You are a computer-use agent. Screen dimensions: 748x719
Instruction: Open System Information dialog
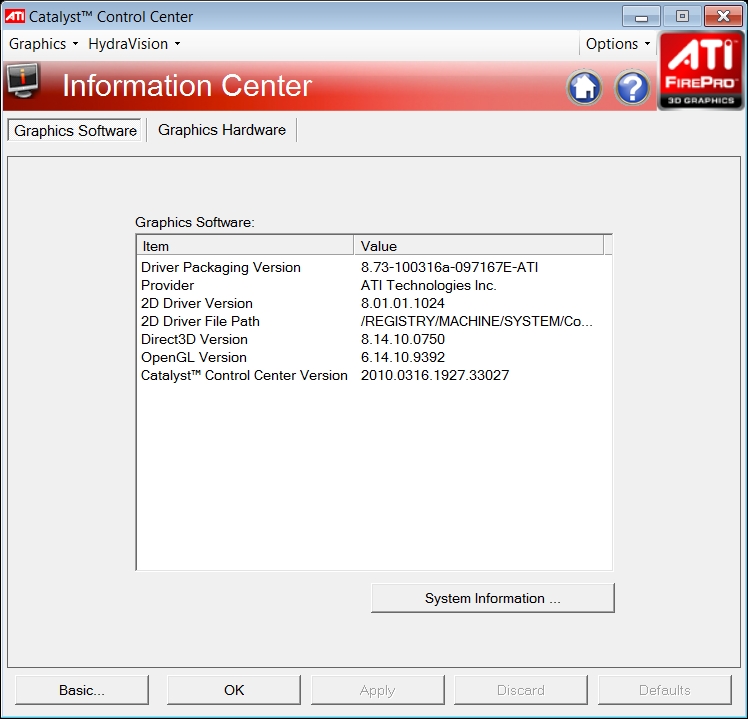click(x=493, y=598)
